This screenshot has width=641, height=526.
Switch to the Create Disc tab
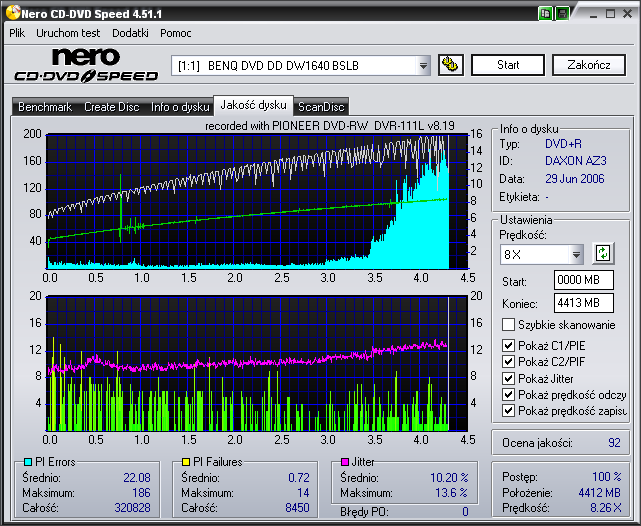point(112,107)
